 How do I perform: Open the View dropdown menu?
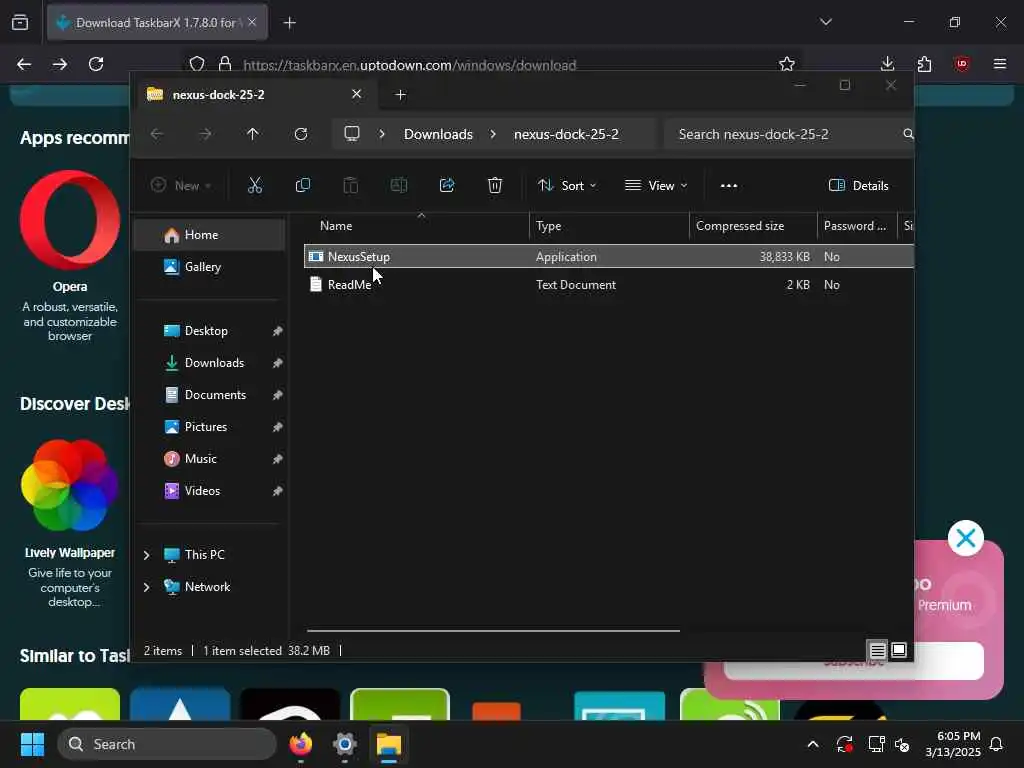pos(656,185)
